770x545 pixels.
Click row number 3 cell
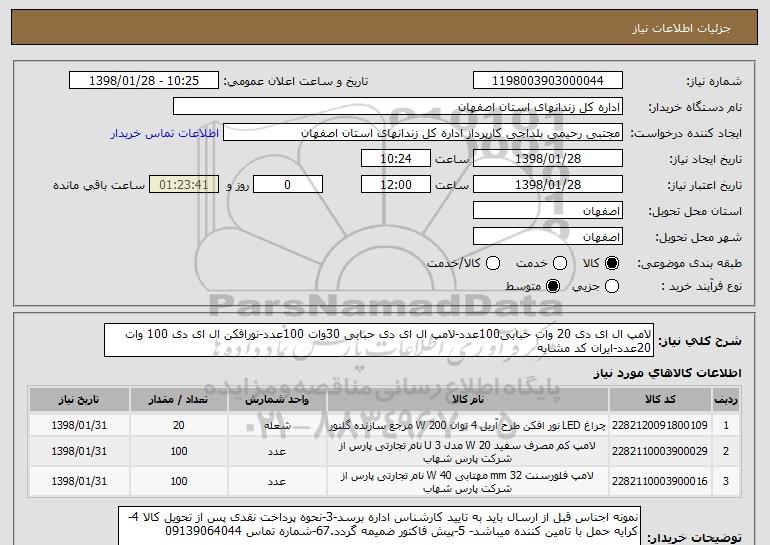[x=726, y=481]
